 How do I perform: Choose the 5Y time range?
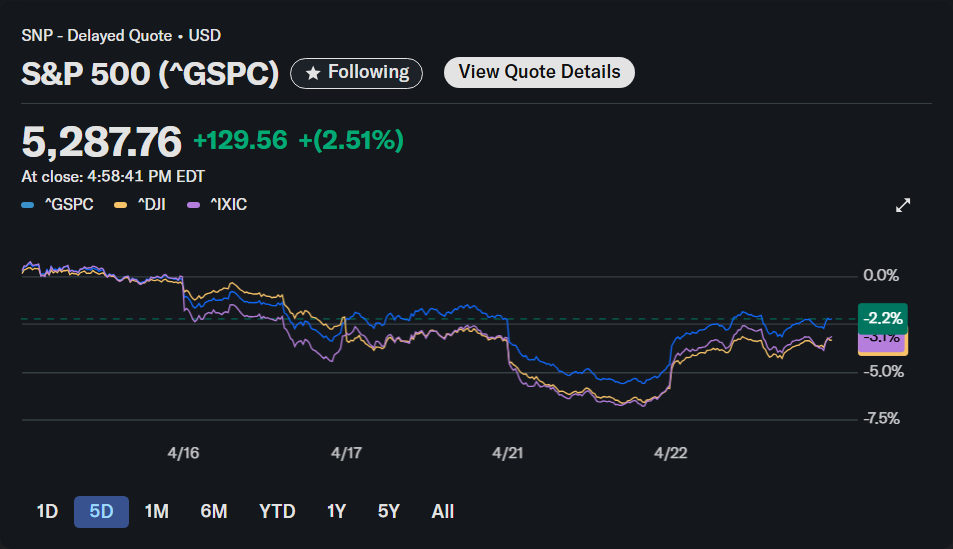coord(389,512)
